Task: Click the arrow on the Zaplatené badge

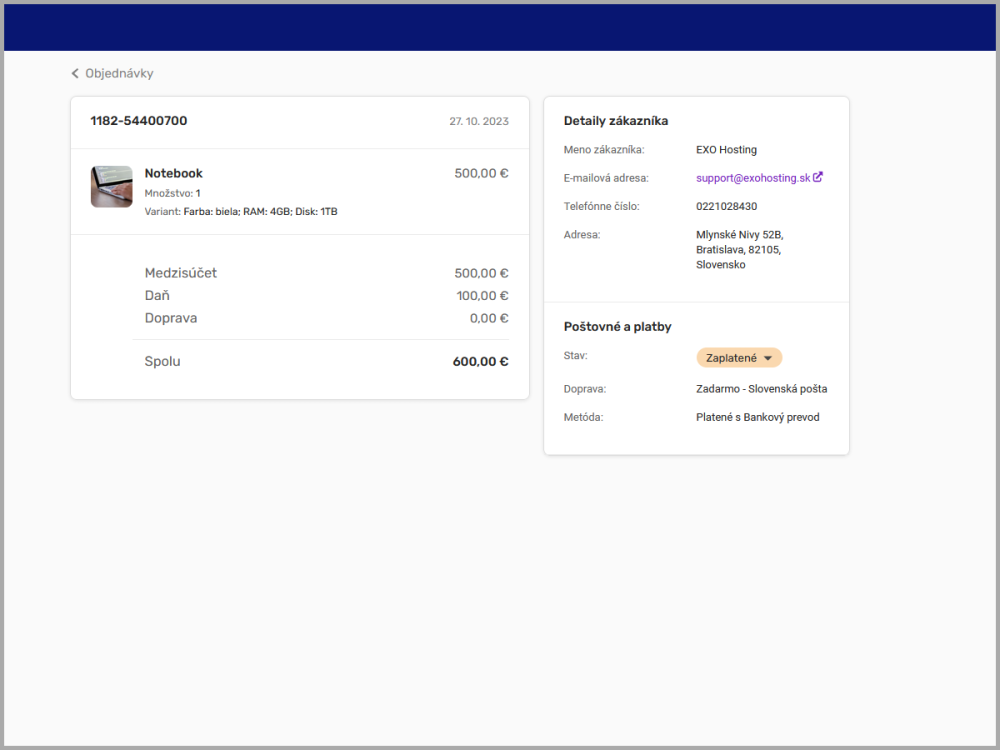Action: (768, 358)
